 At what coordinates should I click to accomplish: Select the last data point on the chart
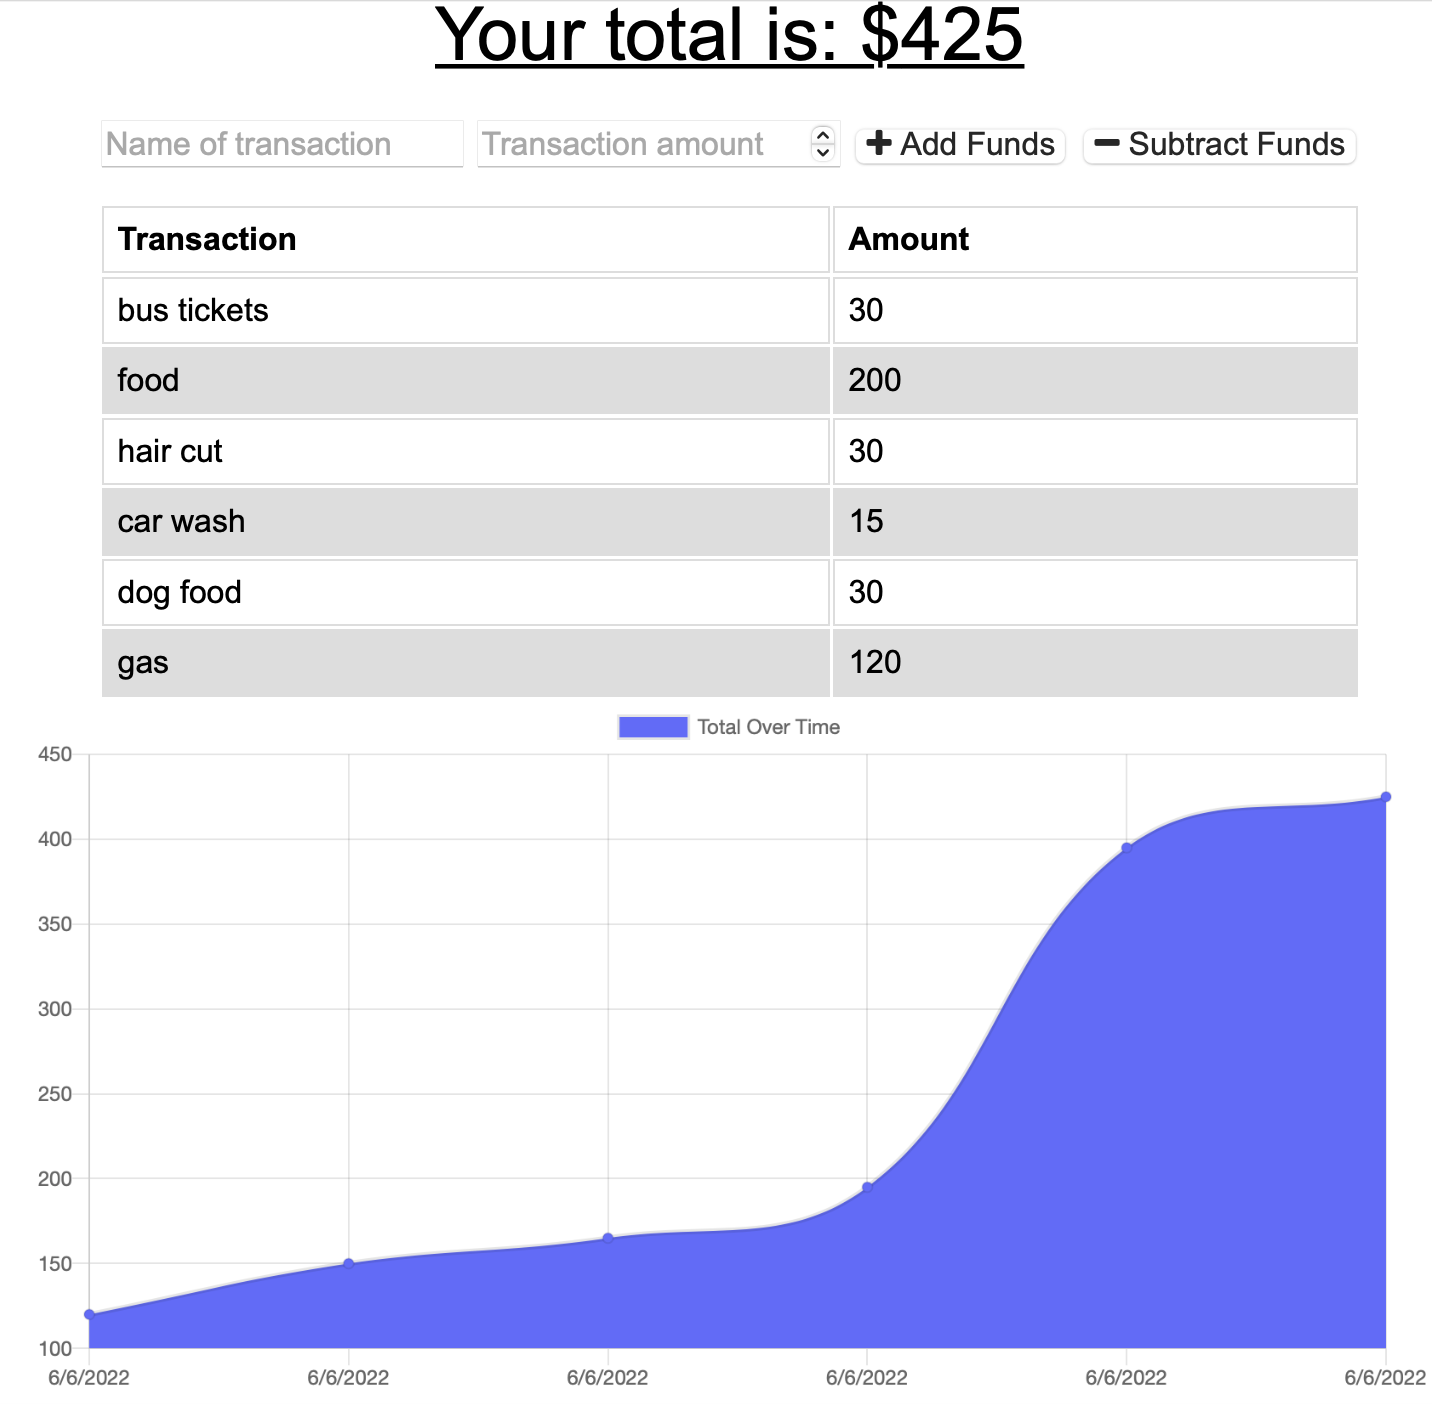point(1385,796)
